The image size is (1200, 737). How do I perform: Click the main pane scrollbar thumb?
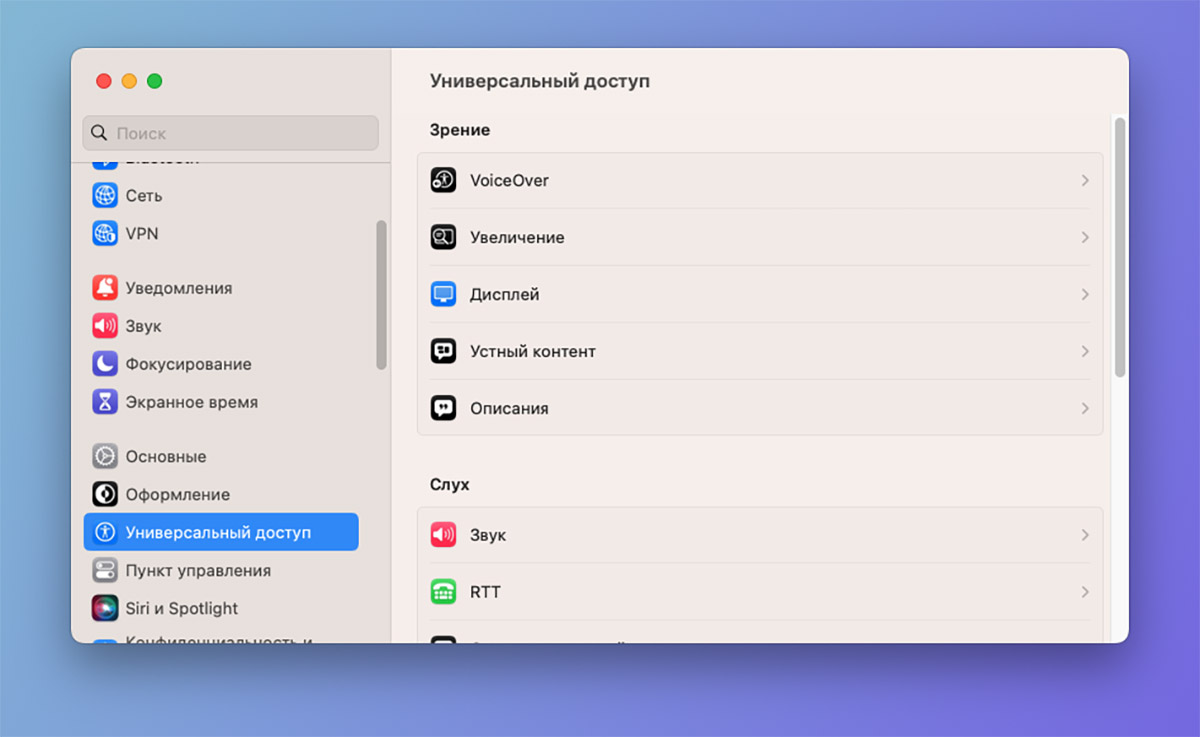pyautogui.click(x=1120, y=247)
